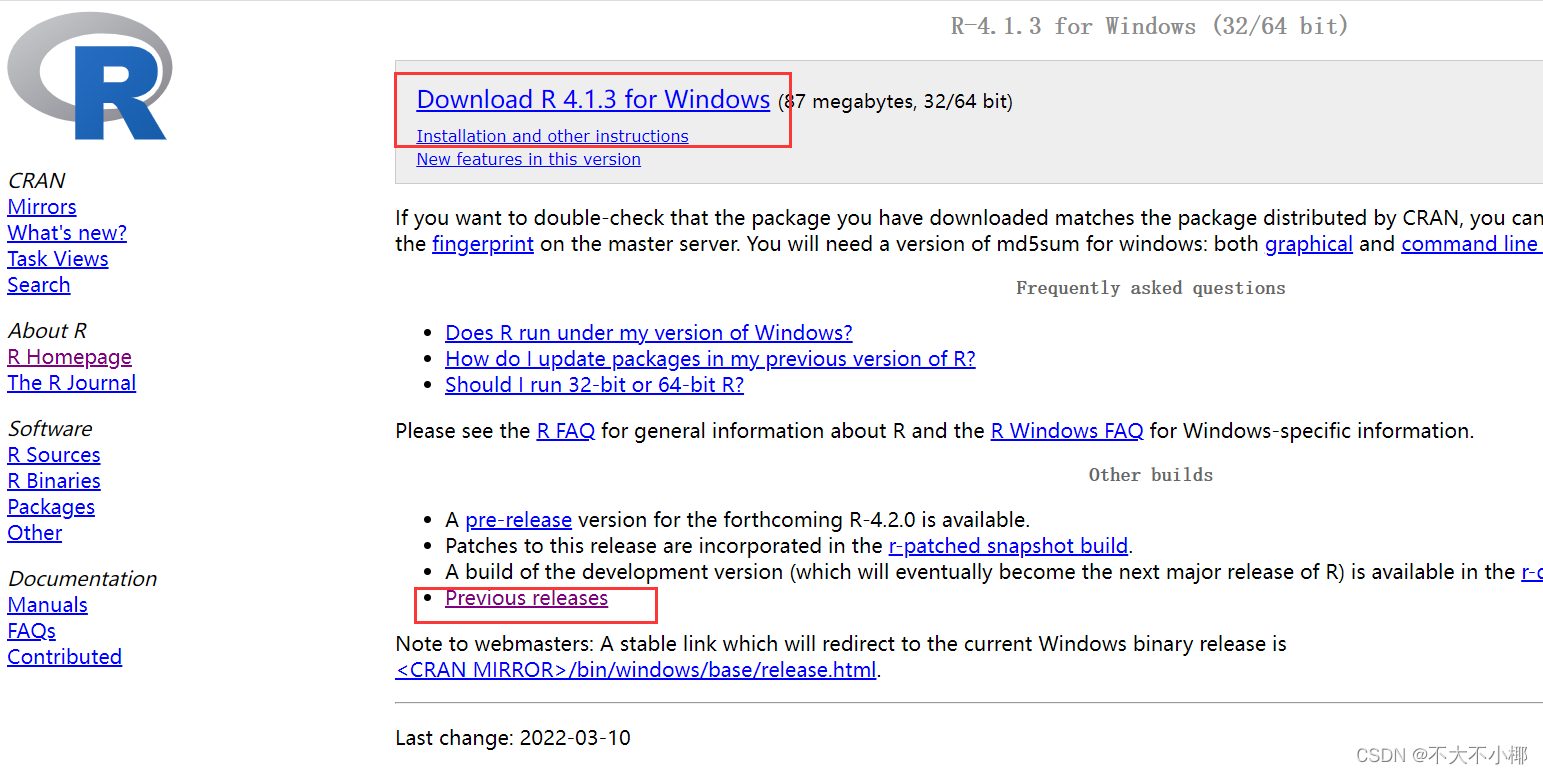This screenshot has width=1543, height=774.
Task: Open 'How do I update packages' FAQ link
Action: pyautogui.click(x=710, y=359)
